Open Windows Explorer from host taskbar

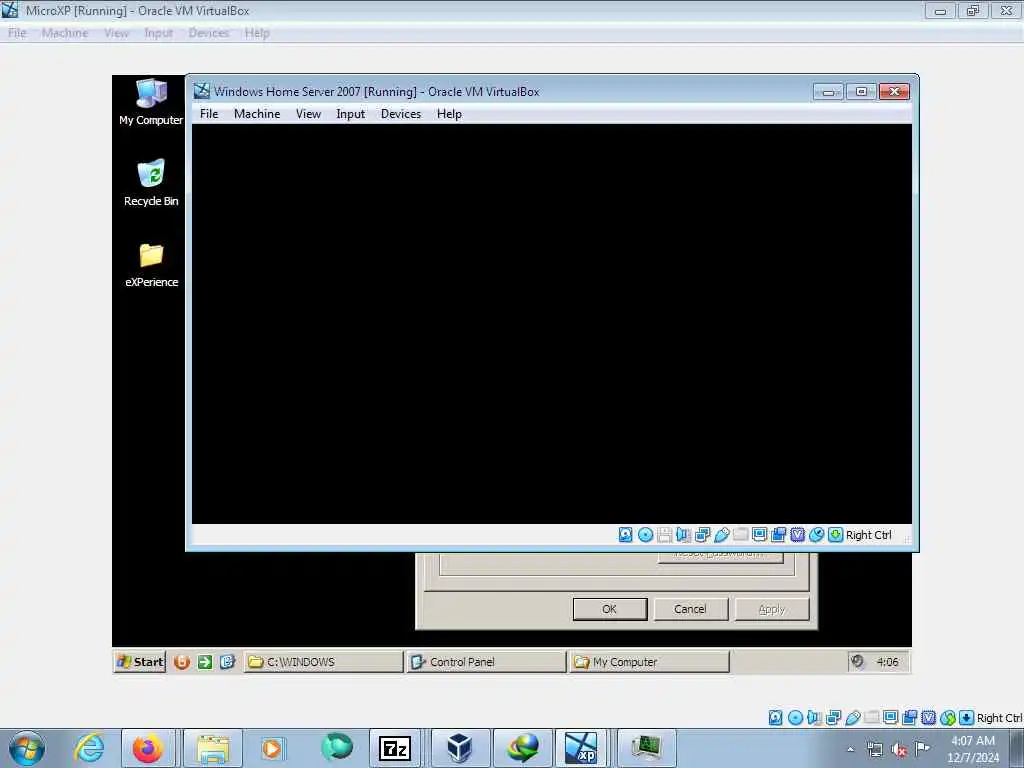[x=213, y=748]
